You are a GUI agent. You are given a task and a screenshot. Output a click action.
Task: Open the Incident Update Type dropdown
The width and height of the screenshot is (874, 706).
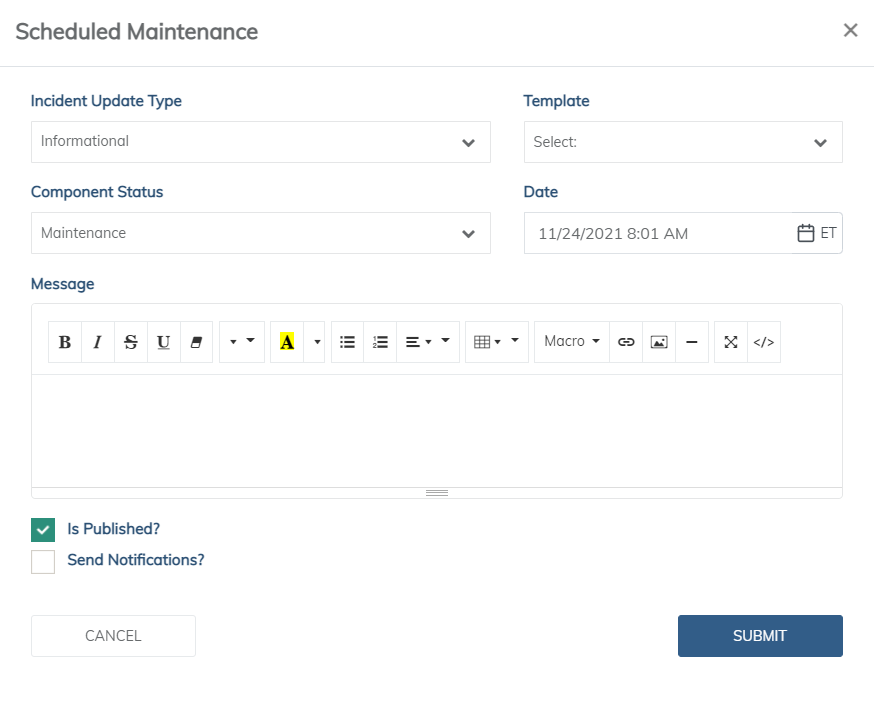[x=261, y=142]
